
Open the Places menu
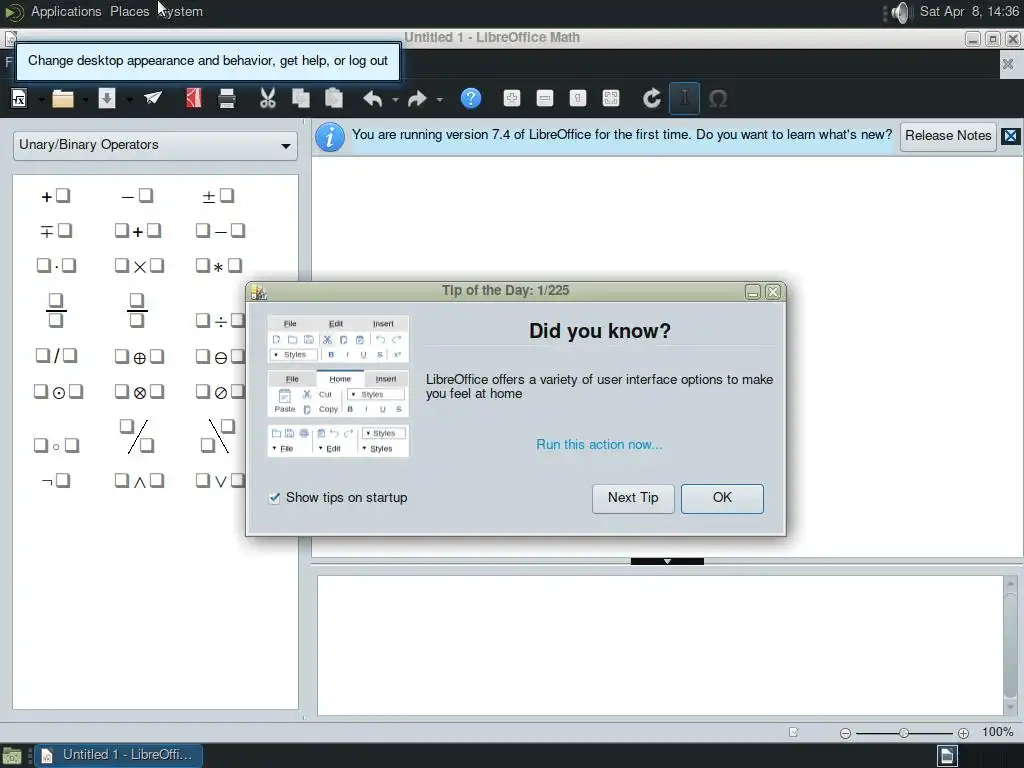[129, 12]
